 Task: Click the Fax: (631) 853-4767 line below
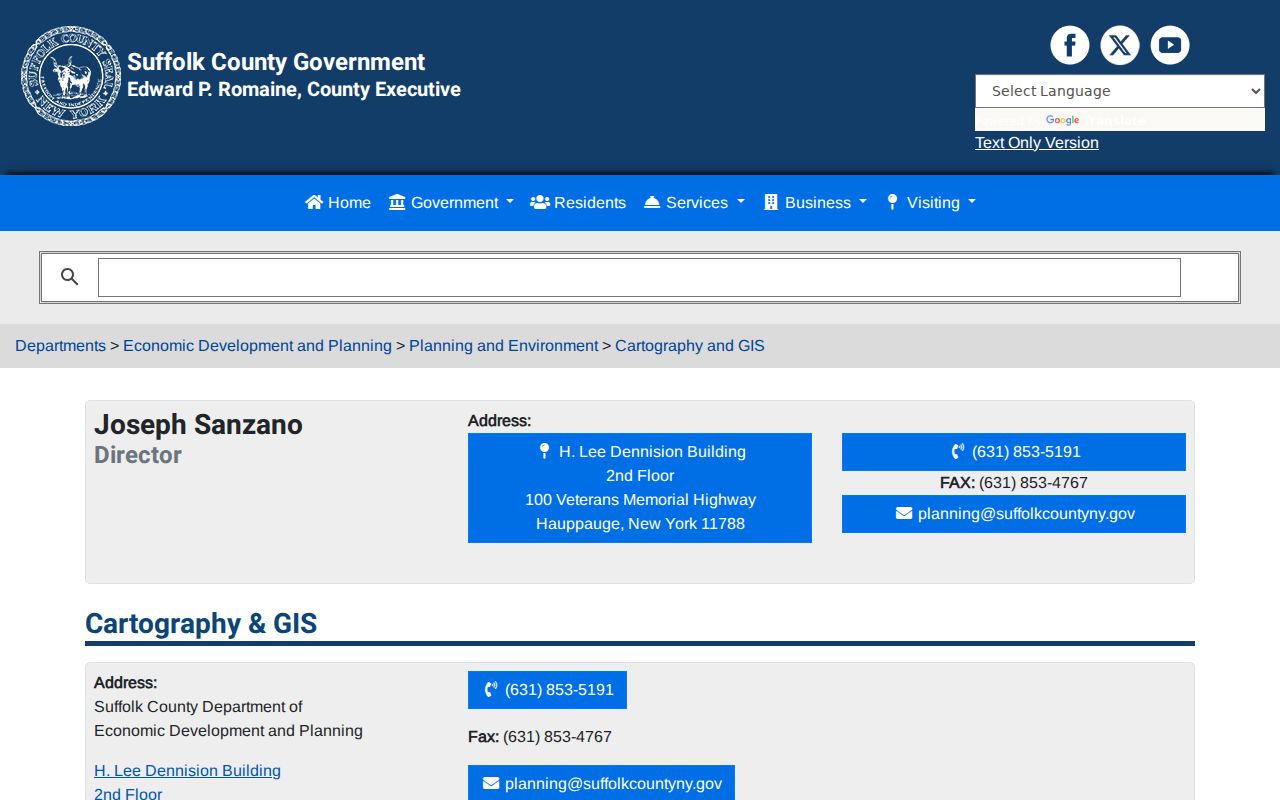[x=540, y=737]
